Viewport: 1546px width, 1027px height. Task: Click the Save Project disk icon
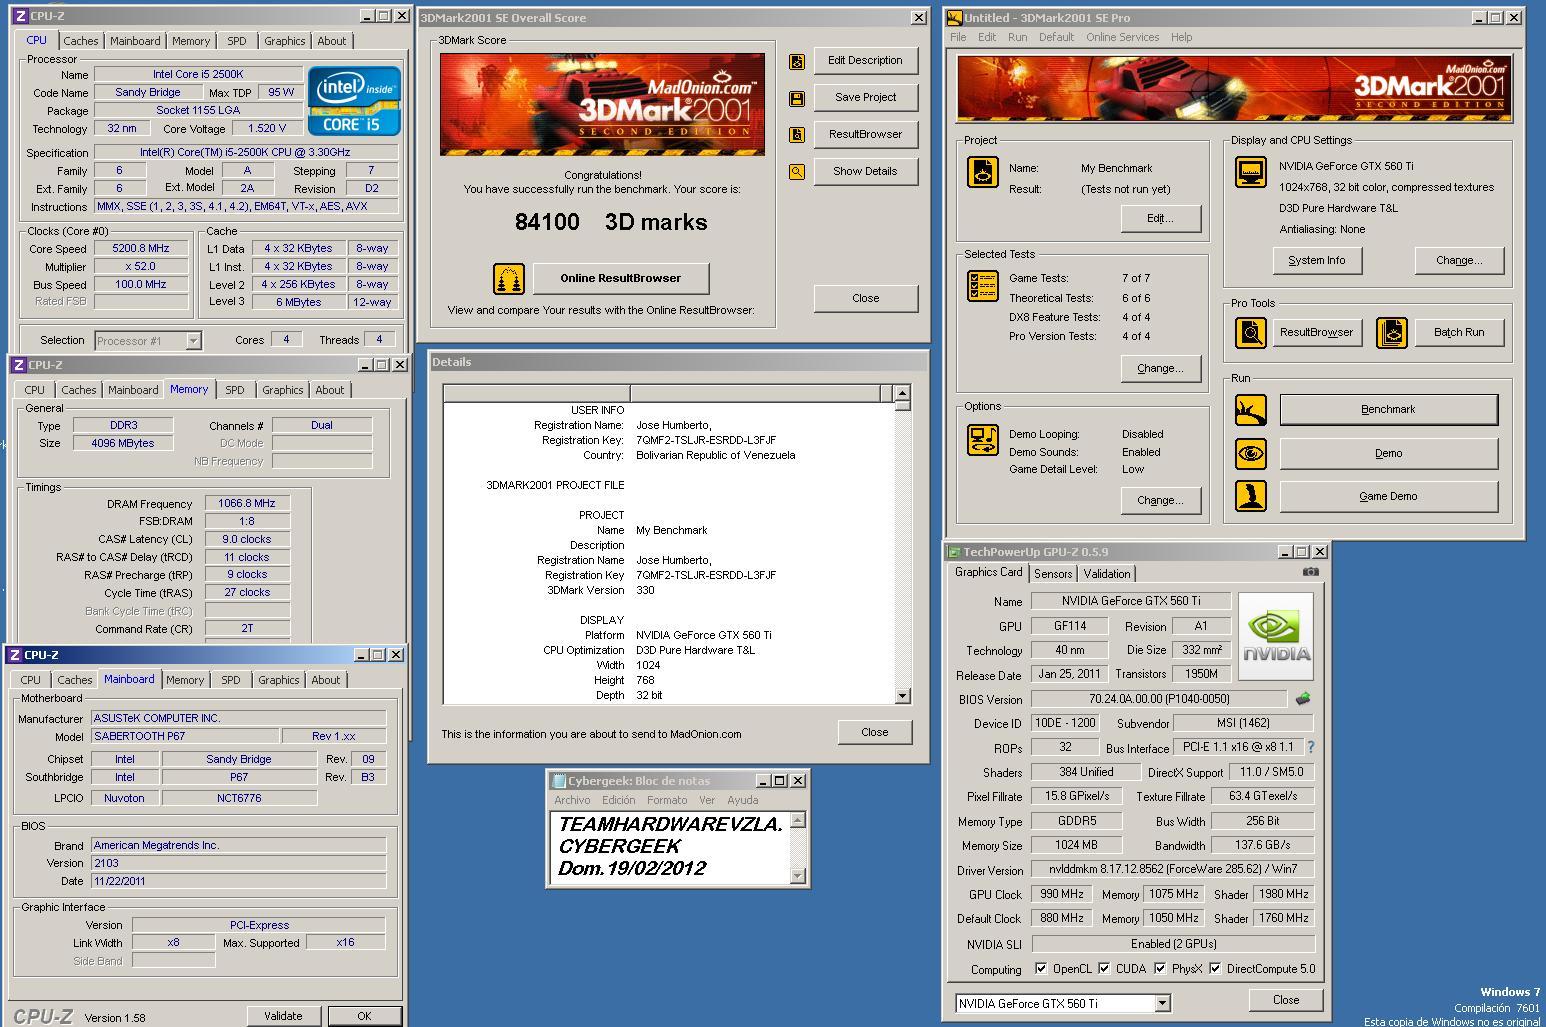797,98
